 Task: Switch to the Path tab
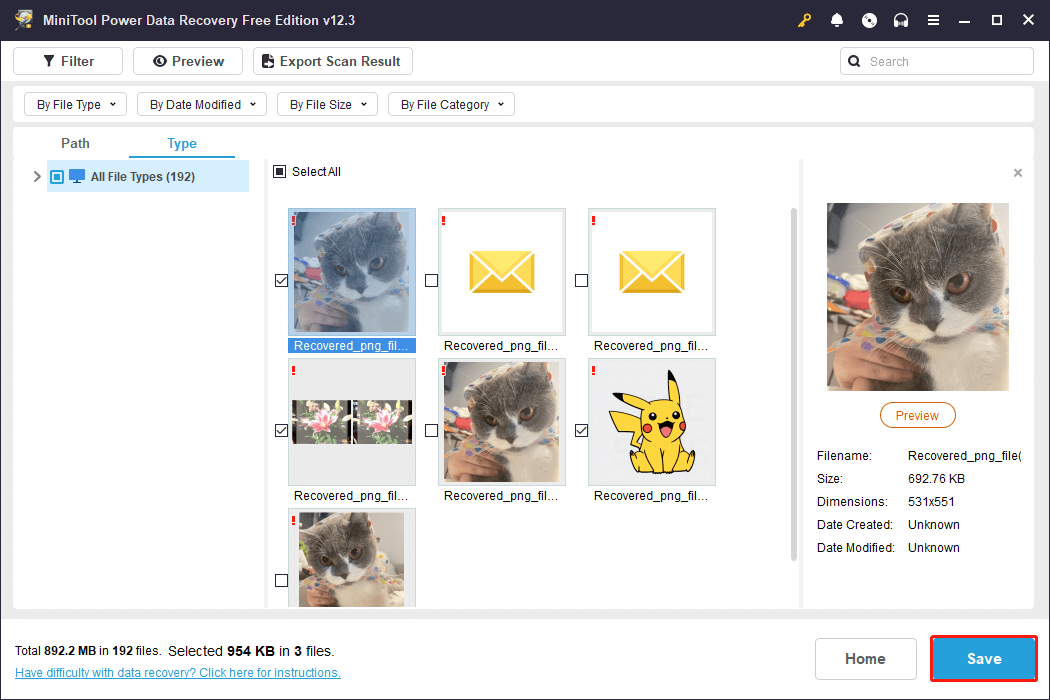coord(75,144)
